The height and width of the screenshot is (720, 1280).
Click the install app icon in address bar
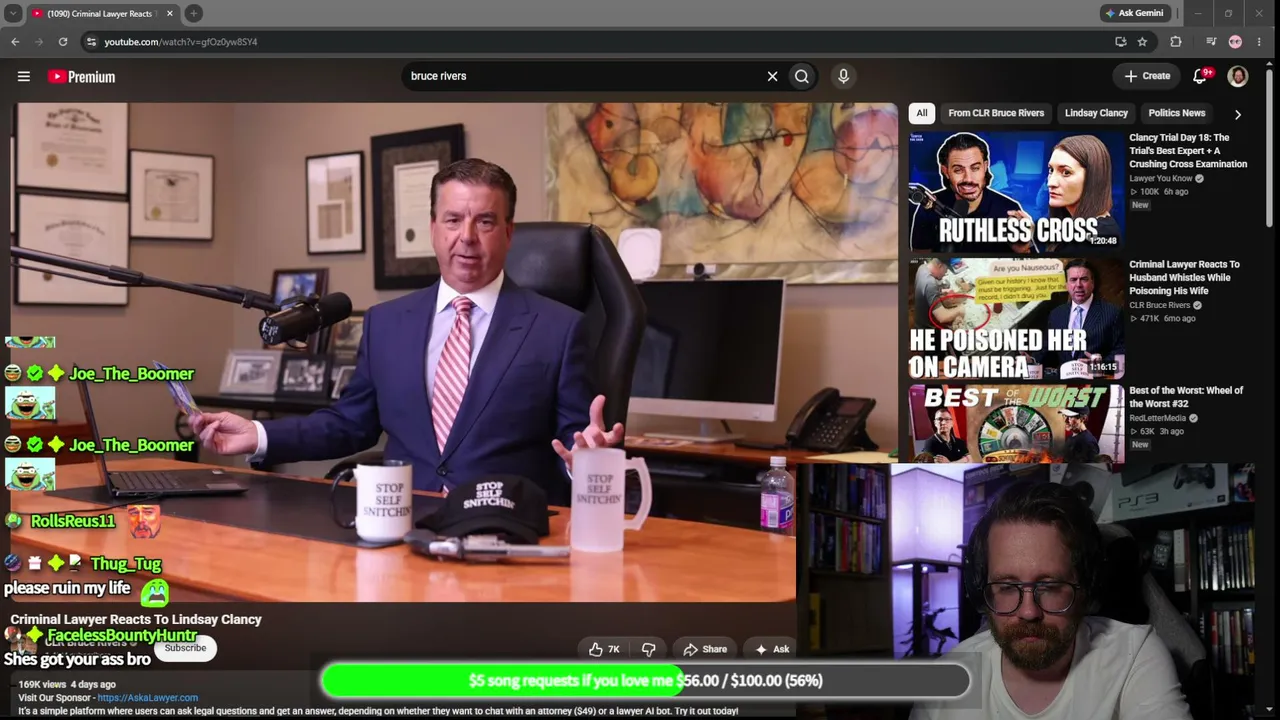coord(1120,42)
